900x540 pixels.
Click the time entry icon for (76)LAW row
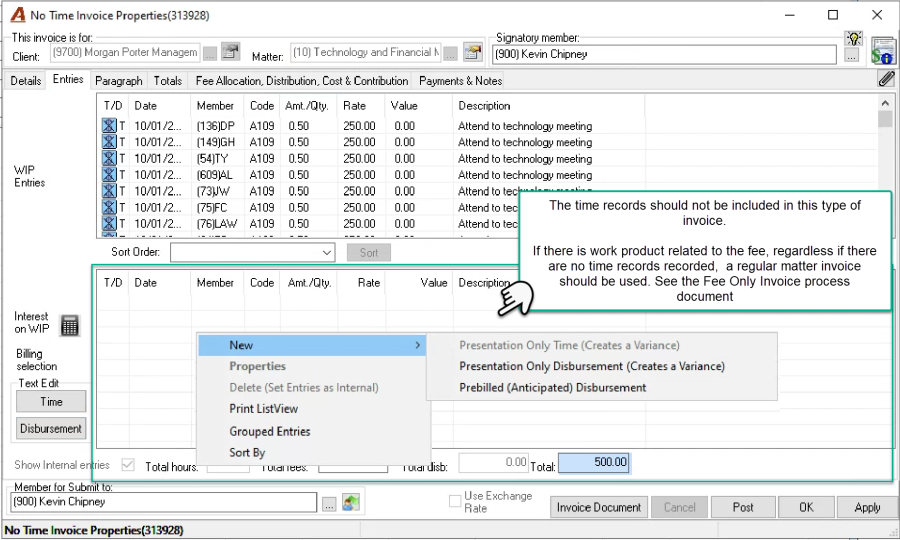tap(109, 223)
